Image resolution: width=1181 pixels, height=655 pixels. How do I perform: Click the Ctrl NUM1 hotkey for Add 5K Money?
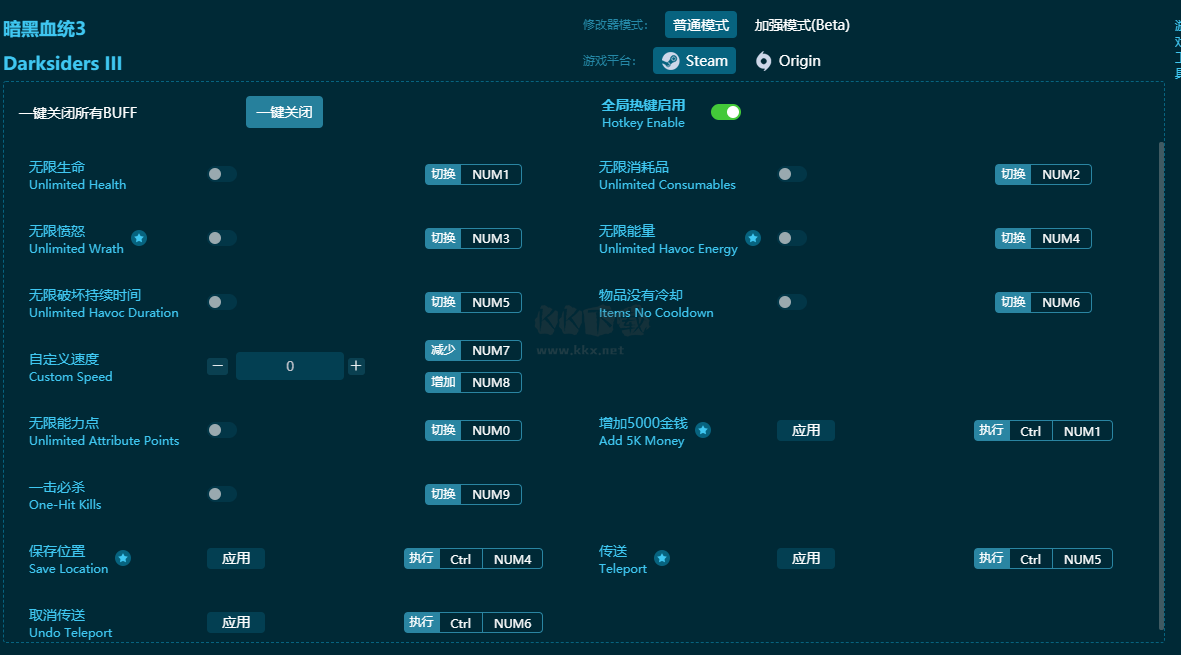click(x=1043, y=431)
